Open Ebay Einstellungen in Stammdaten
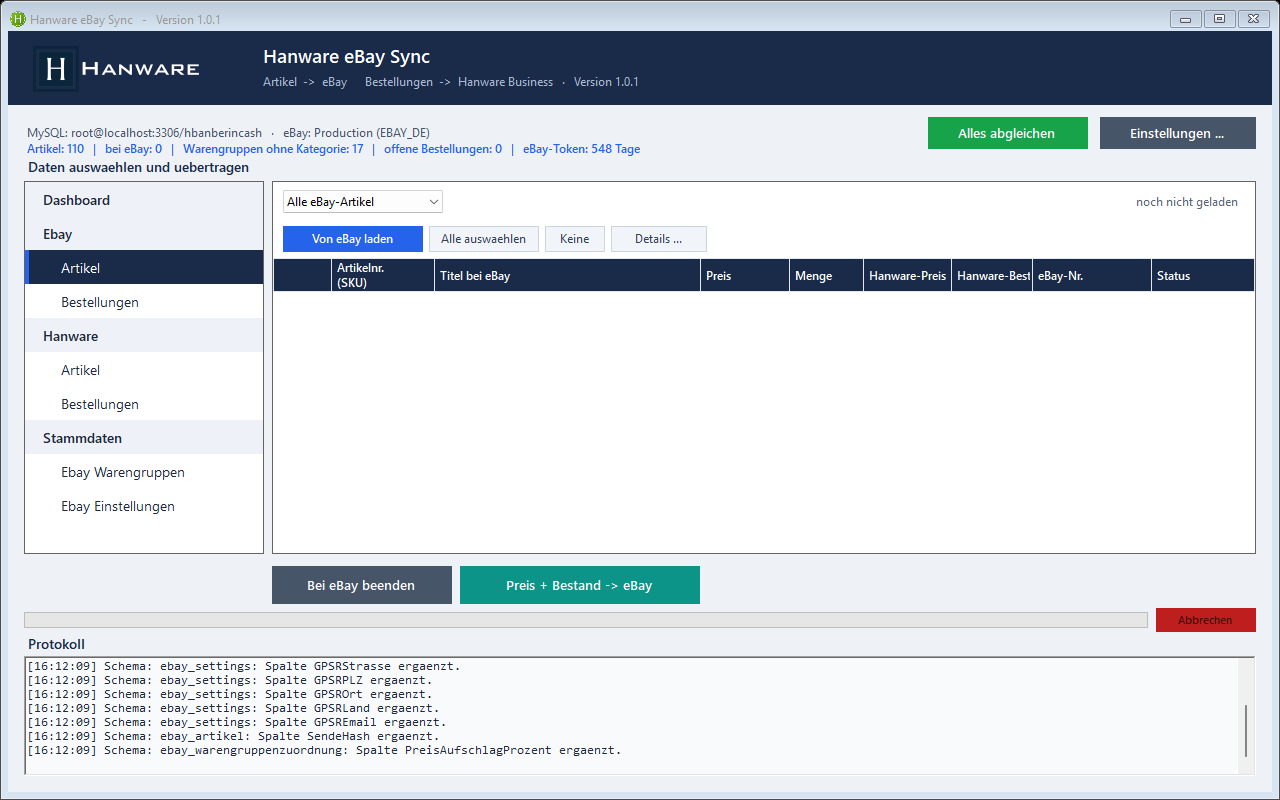Image resolution: width=1280 pixels, height=800 pixels. click(x=144, y=506)
